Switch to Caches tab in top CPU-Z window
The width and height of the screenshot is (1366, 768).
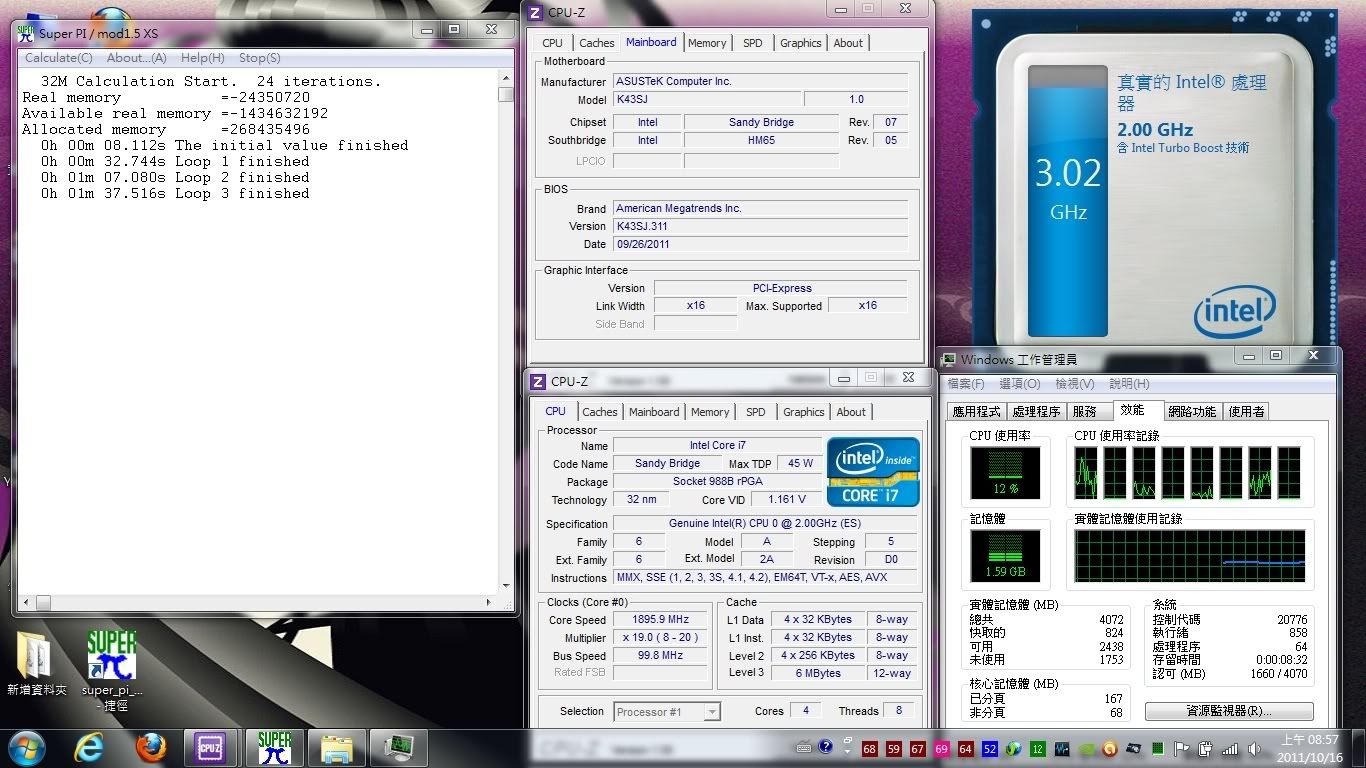pos(597,43)
